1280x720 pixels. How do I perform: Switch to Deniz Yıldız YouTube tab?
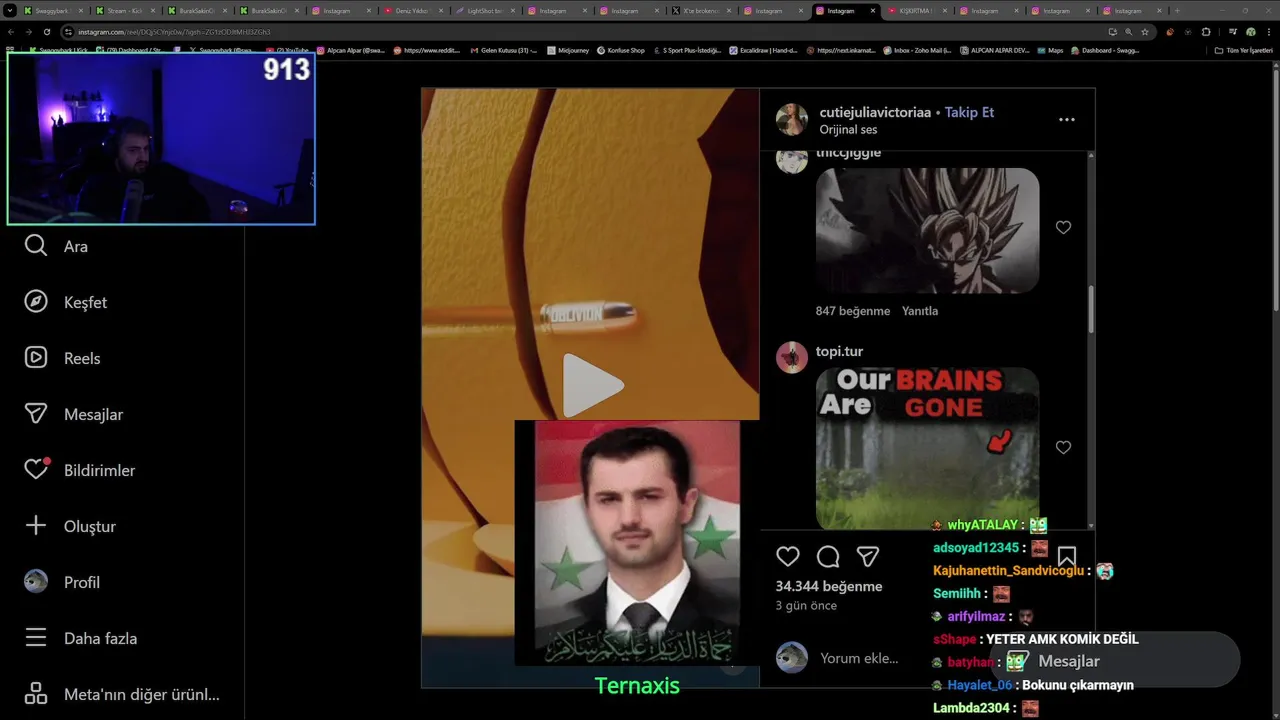point(414,11)
